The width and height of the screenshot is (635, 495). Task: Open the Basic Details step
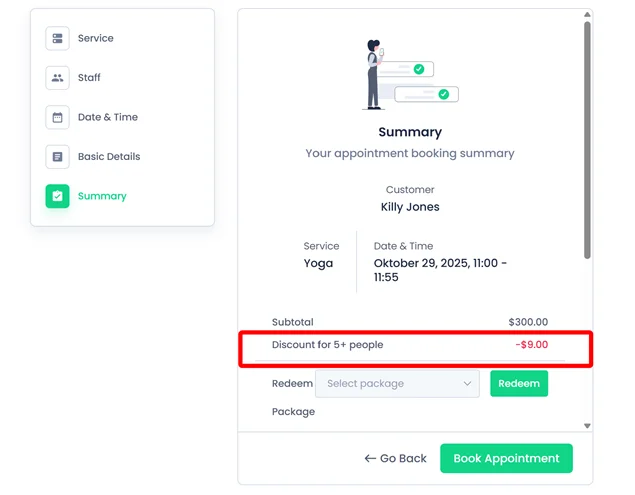pyautogui.click(x=109, y=157)
